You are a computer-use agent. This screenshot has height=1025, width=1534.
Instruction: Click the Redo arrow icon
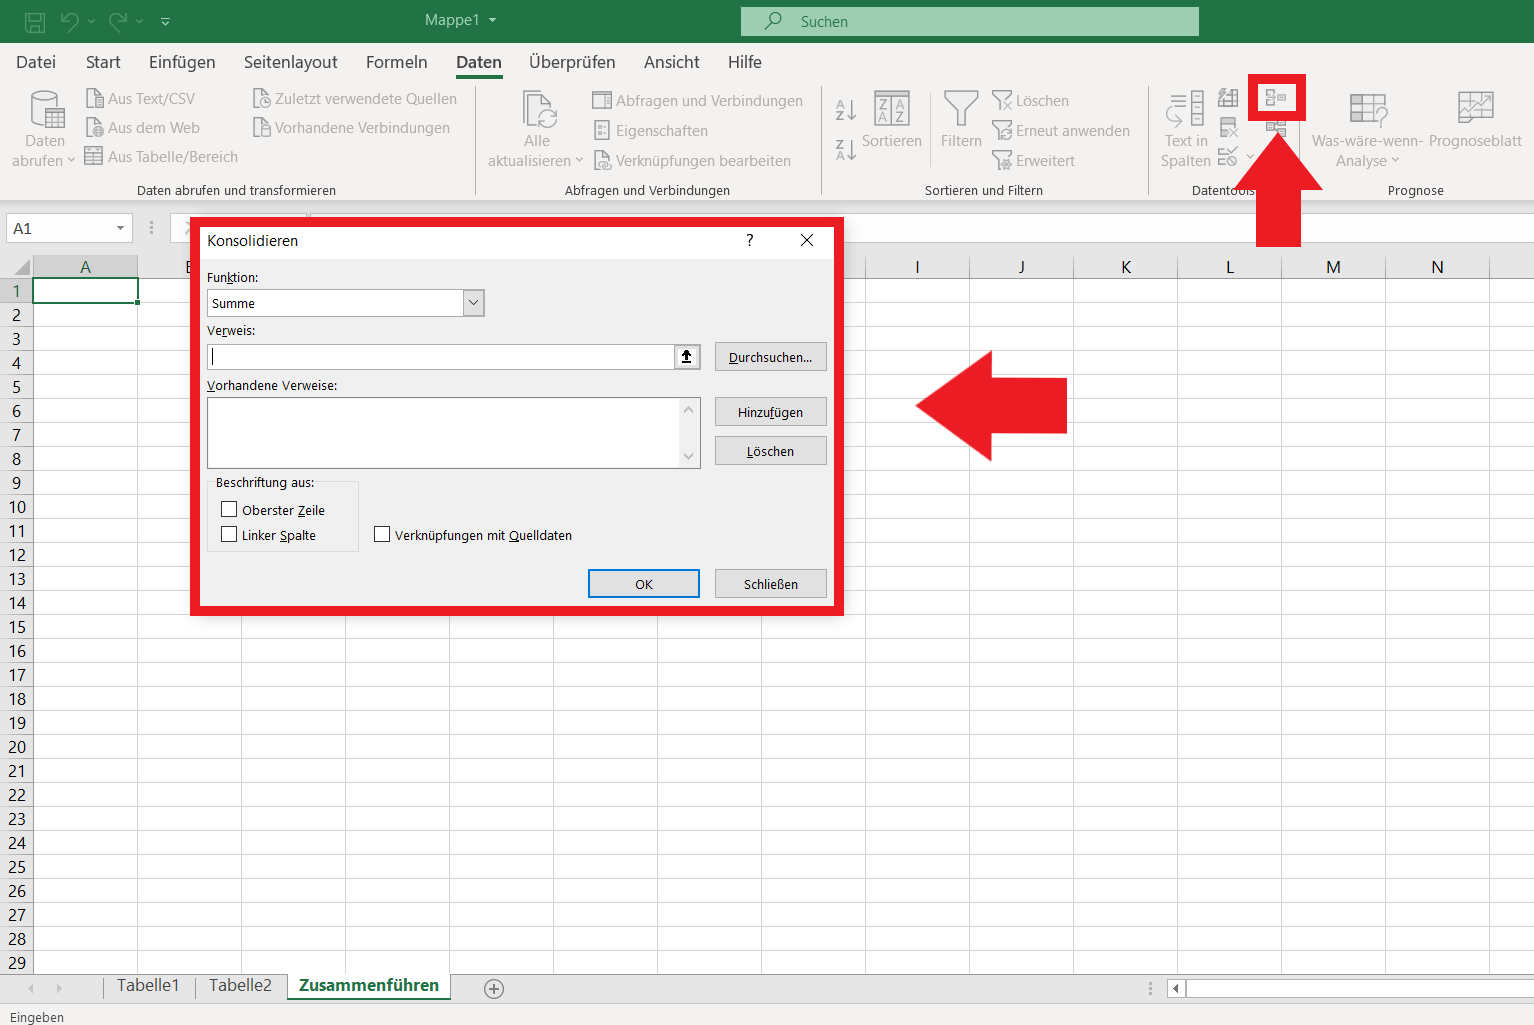(118, 21)
